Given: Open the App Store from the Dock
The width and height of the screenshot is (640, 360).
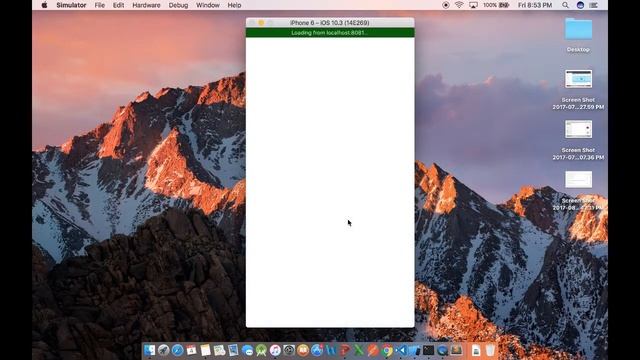Looking at the screenshot, I should click(x=317, y=350).
